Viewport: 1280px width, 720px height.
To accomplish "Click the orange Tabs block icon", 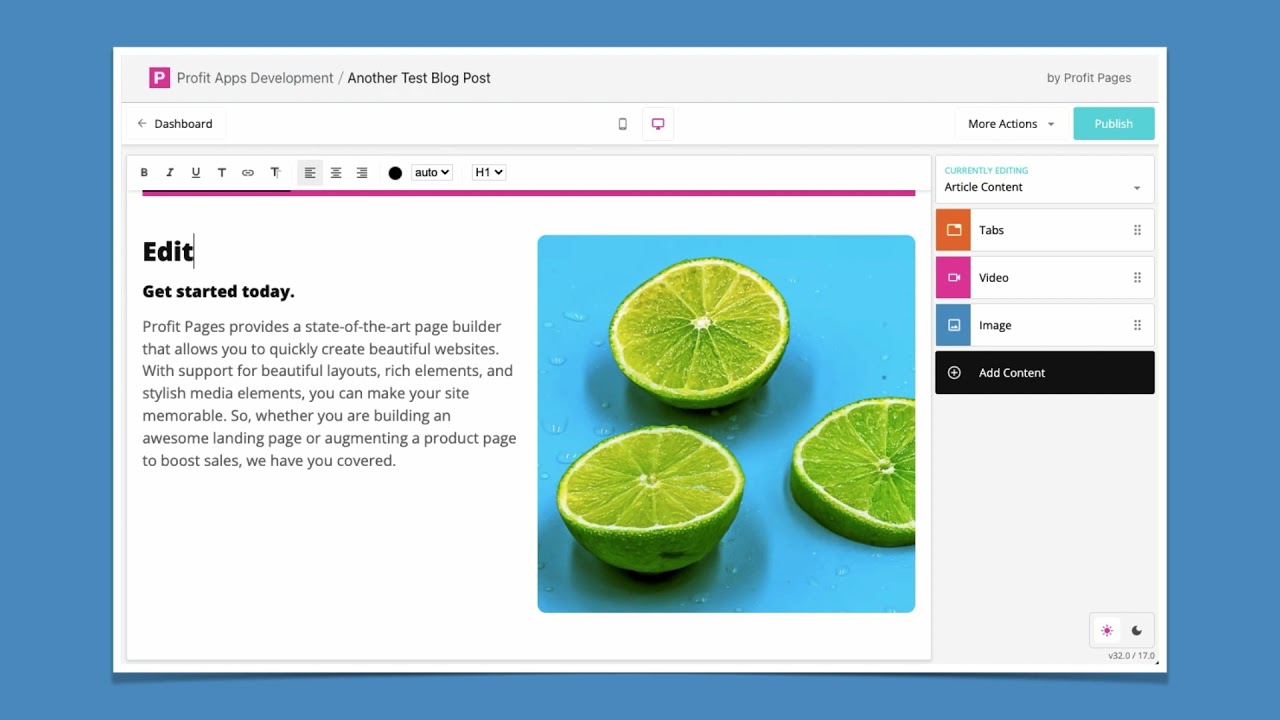I will [953, 230].
